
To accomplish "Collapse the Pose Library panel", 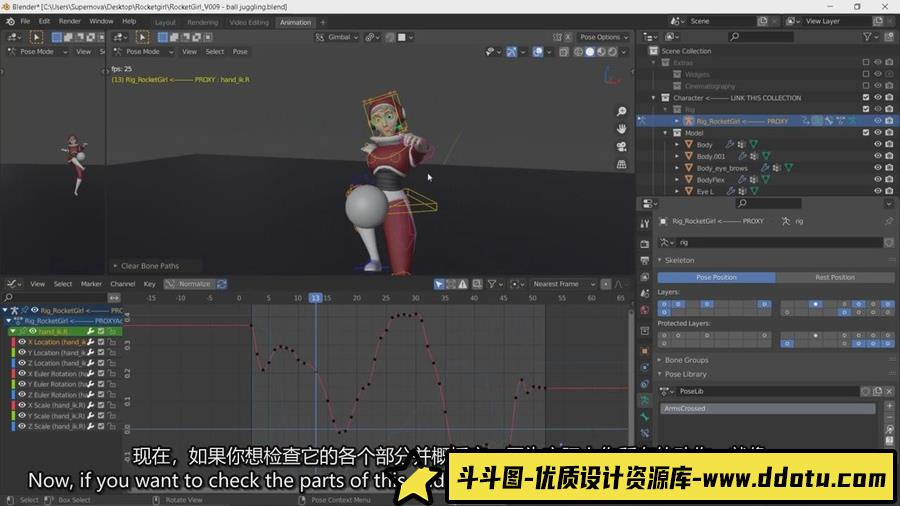I will pyautogui.click(x=660, y=374).
